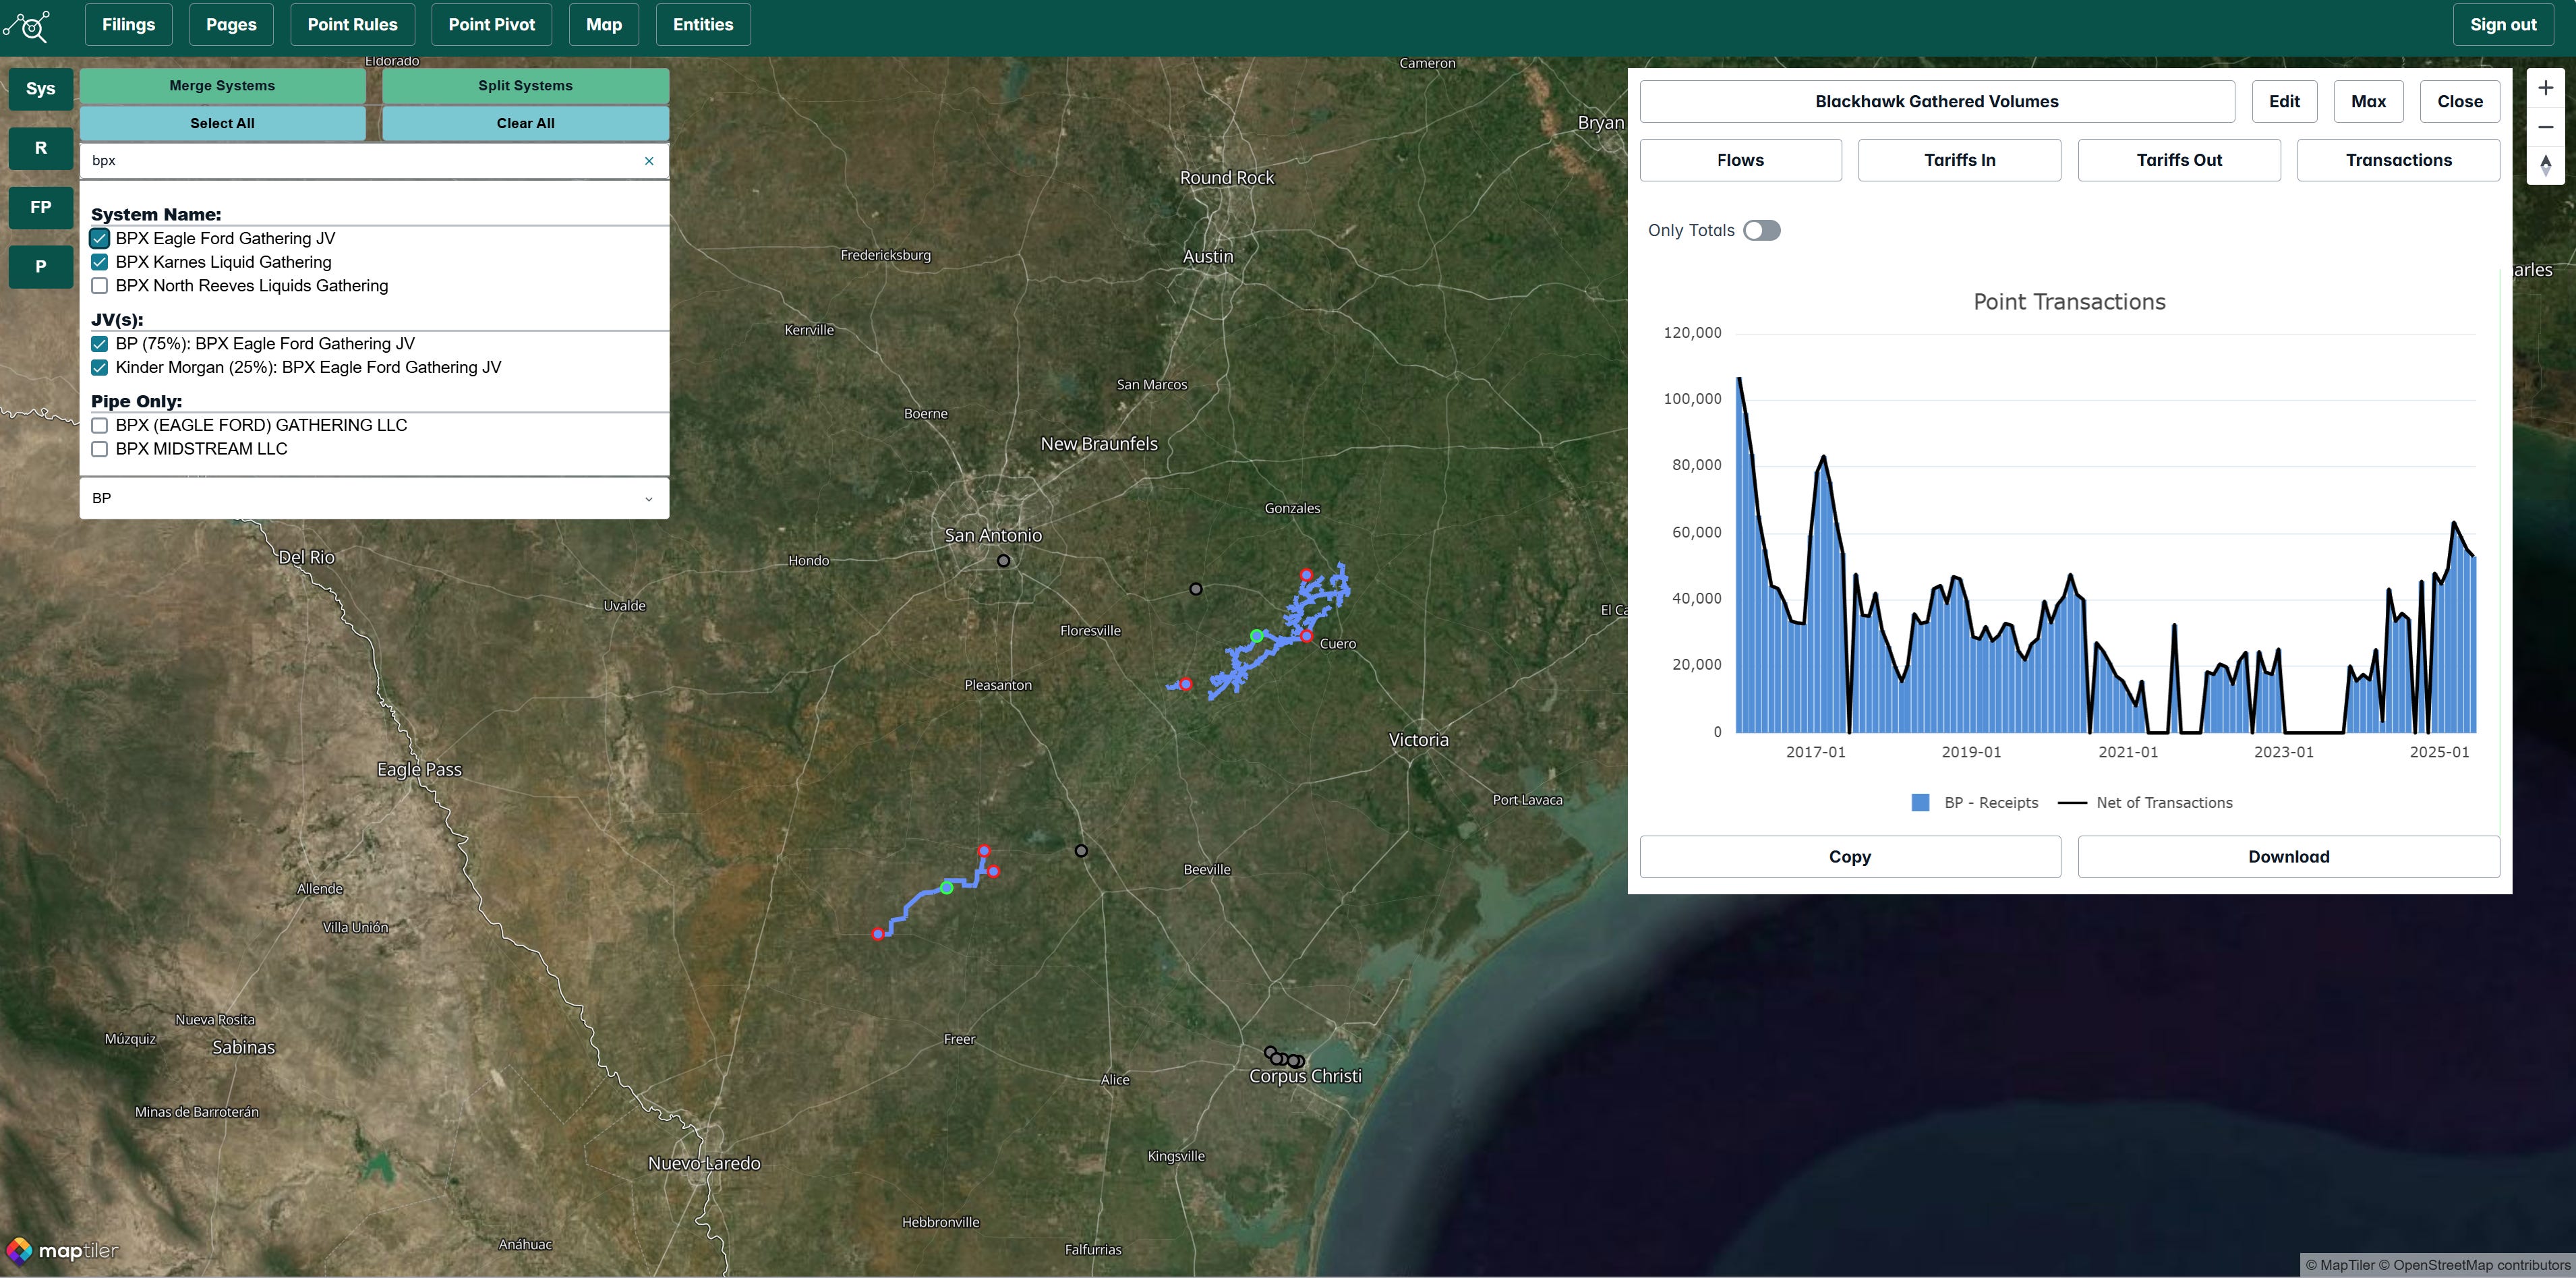Toggle the Only Totals switch

[x=1761, y=231]
